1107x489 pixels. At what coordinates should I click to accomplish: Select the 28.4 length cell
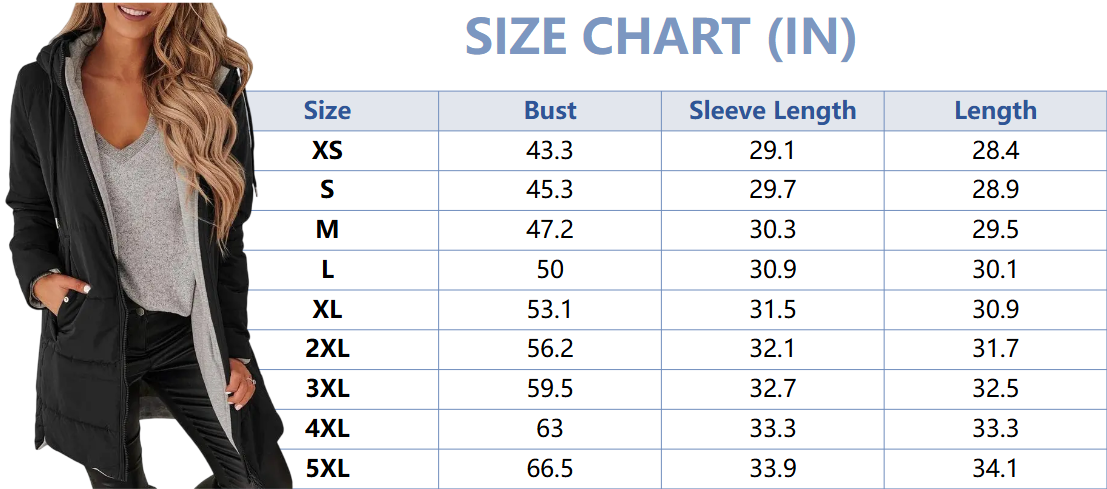pyautogui.click(x=995, y=151)
